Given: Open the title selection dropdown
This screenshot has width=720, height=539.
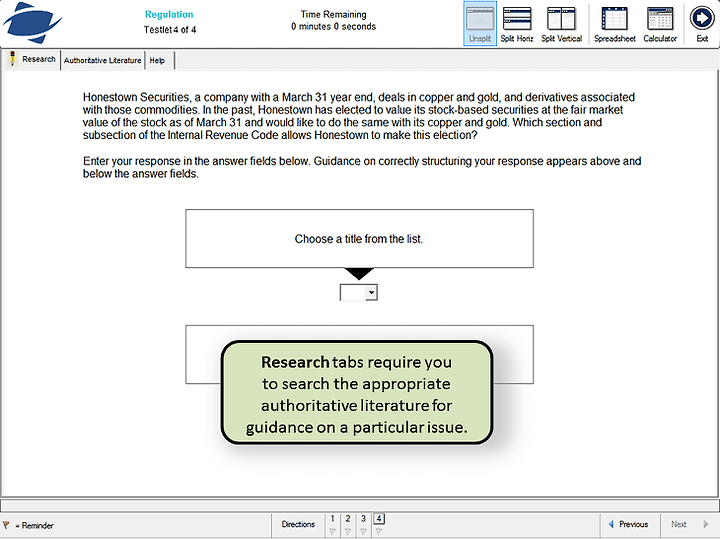Looking at the screenshot, I should click(x=359, y=292).
